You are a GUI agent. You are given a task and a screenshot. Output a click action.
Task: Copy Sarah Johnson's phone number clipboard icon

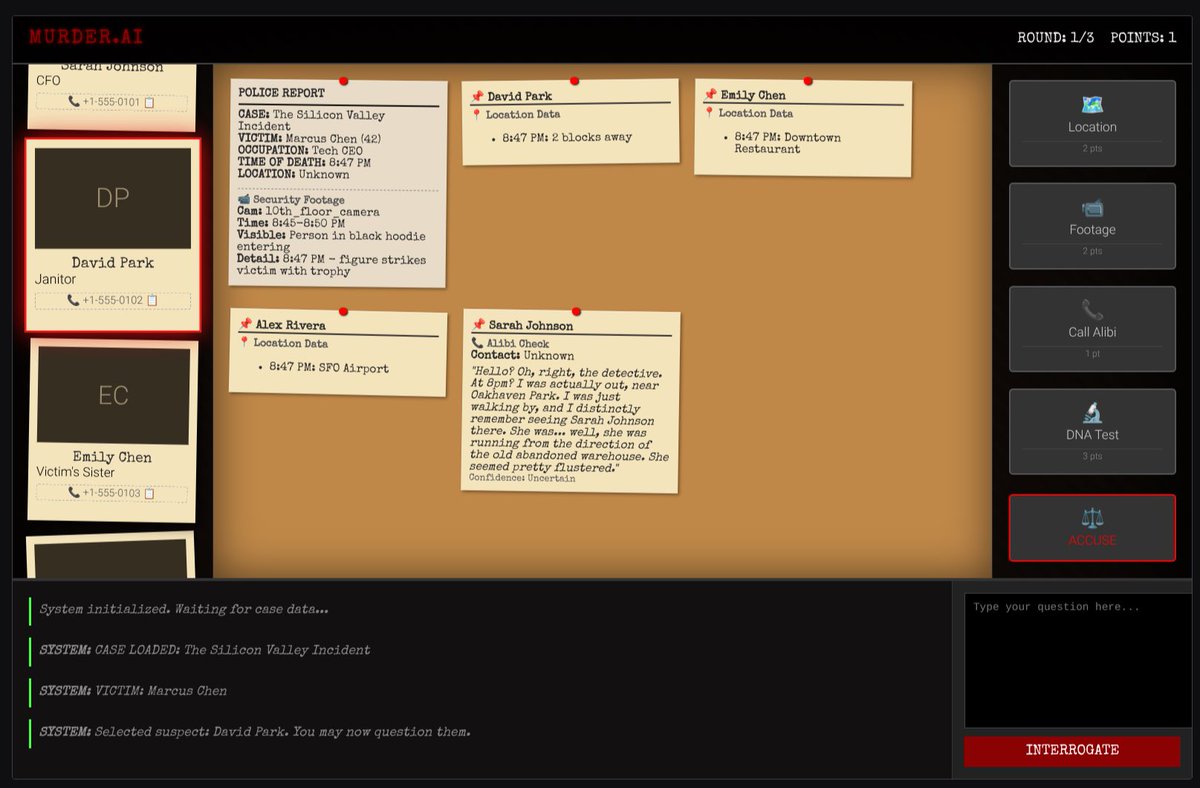pyautogui.click(x=150, y=102)
